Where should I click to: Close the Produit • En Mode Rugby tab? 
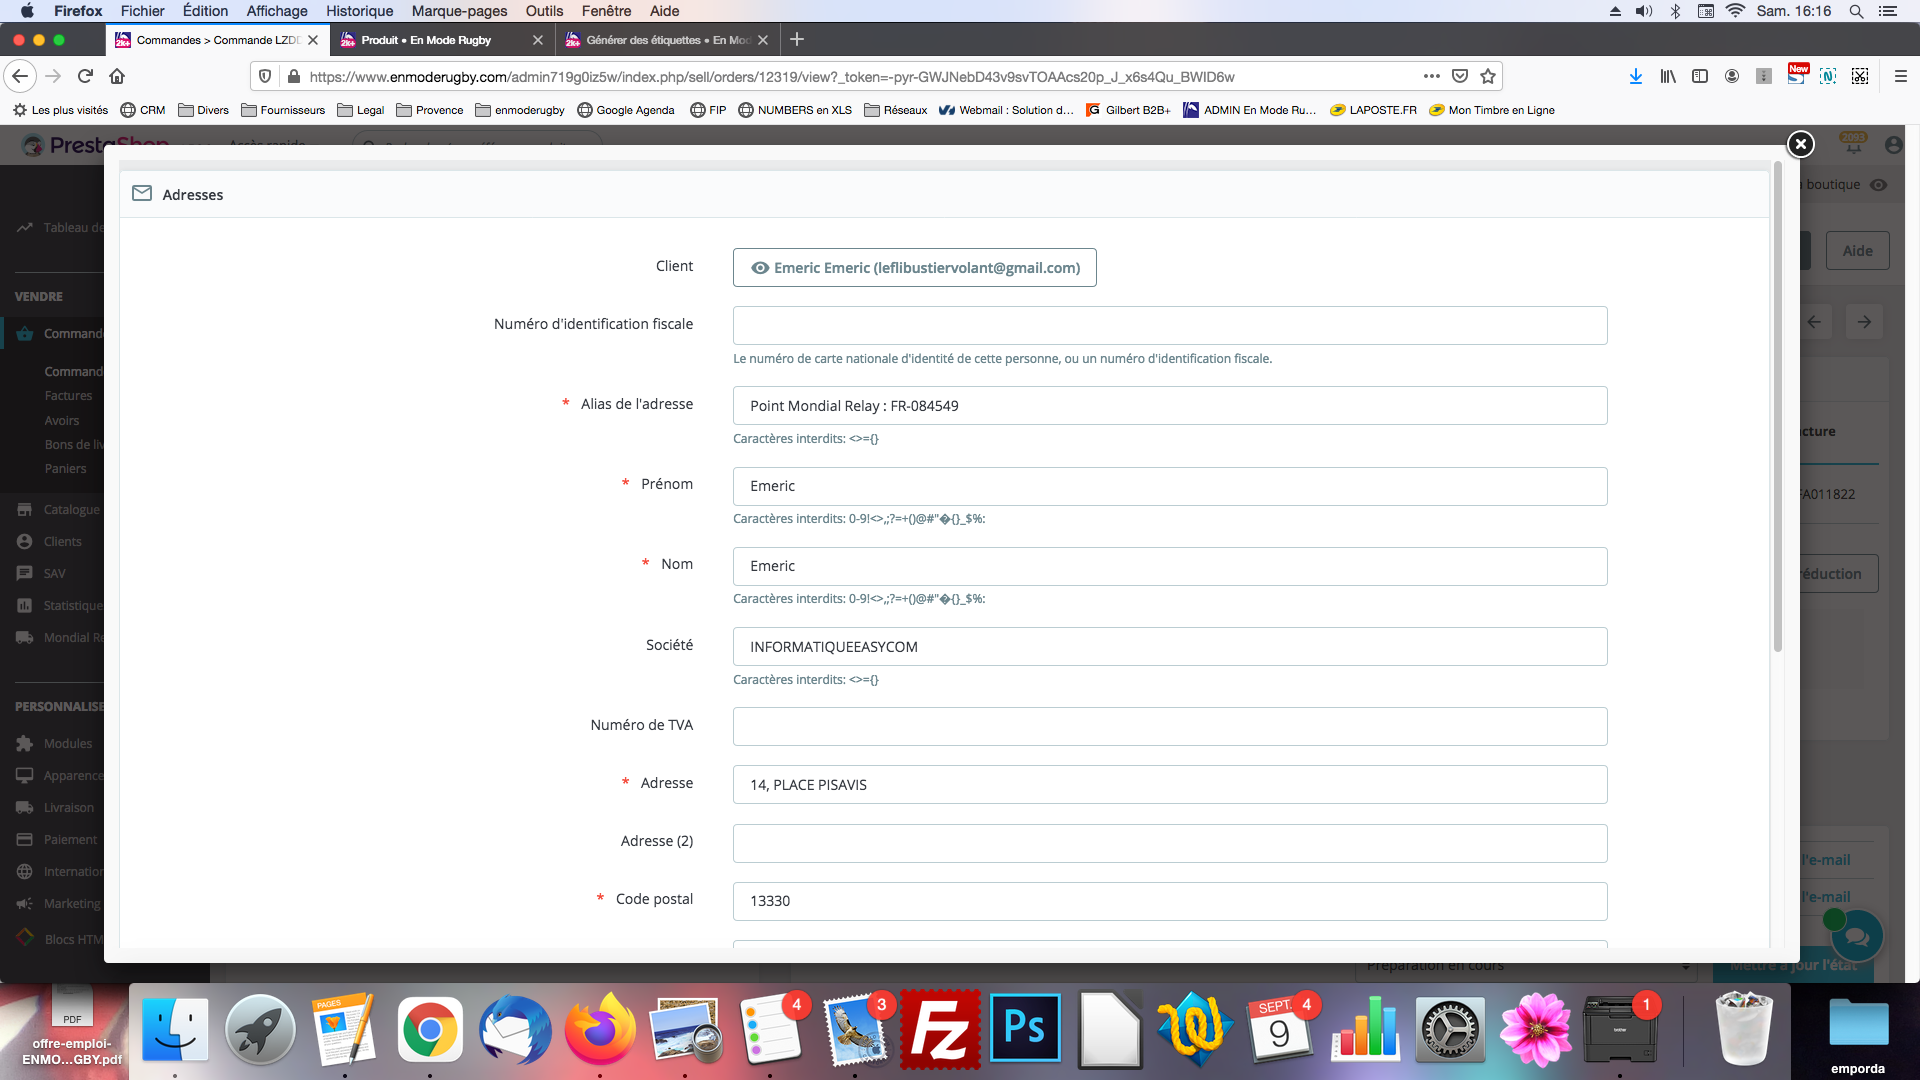[538, 40]
